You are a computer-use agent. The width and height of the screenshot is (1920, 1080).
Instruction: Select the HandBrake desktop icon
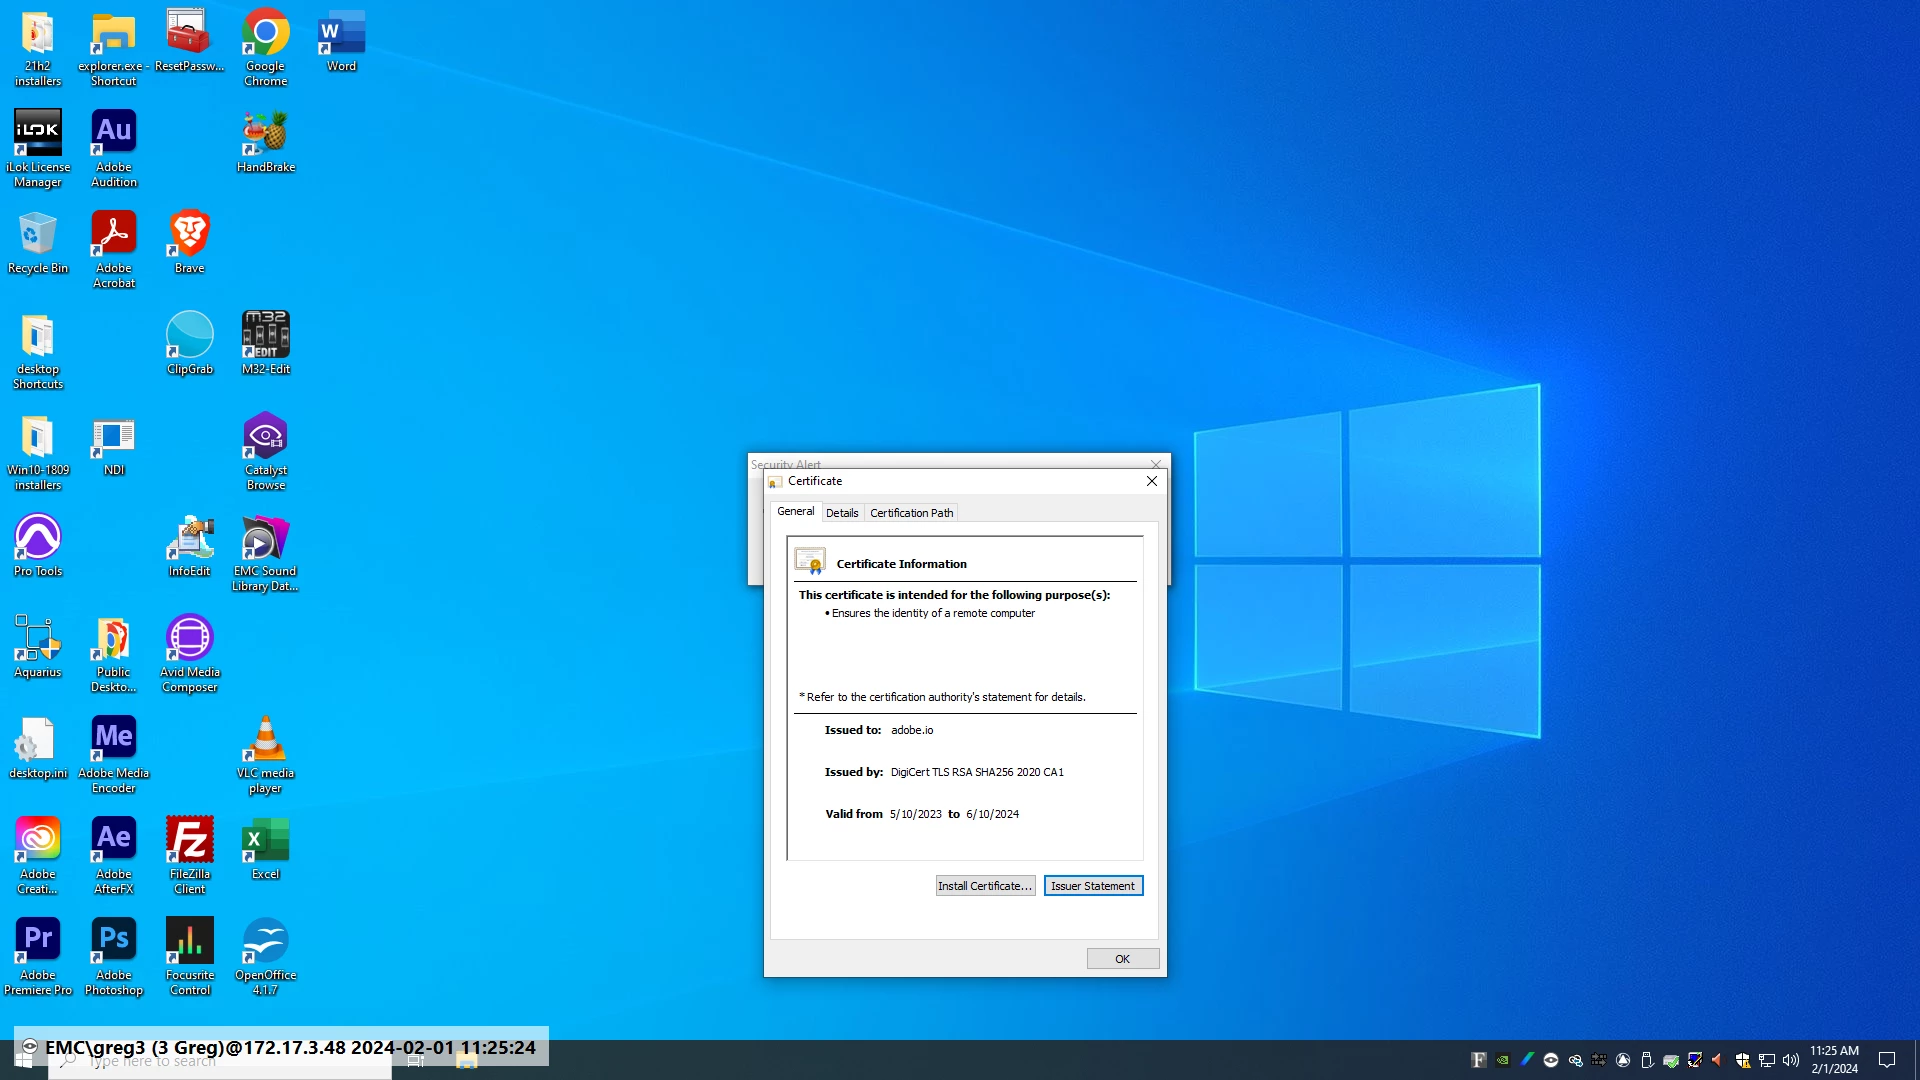coord(266,141)
